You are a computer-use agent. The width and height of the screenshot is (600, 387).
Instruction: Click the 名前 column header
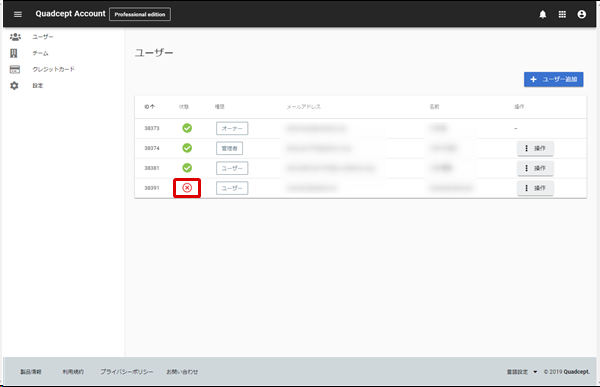(434, 107)
